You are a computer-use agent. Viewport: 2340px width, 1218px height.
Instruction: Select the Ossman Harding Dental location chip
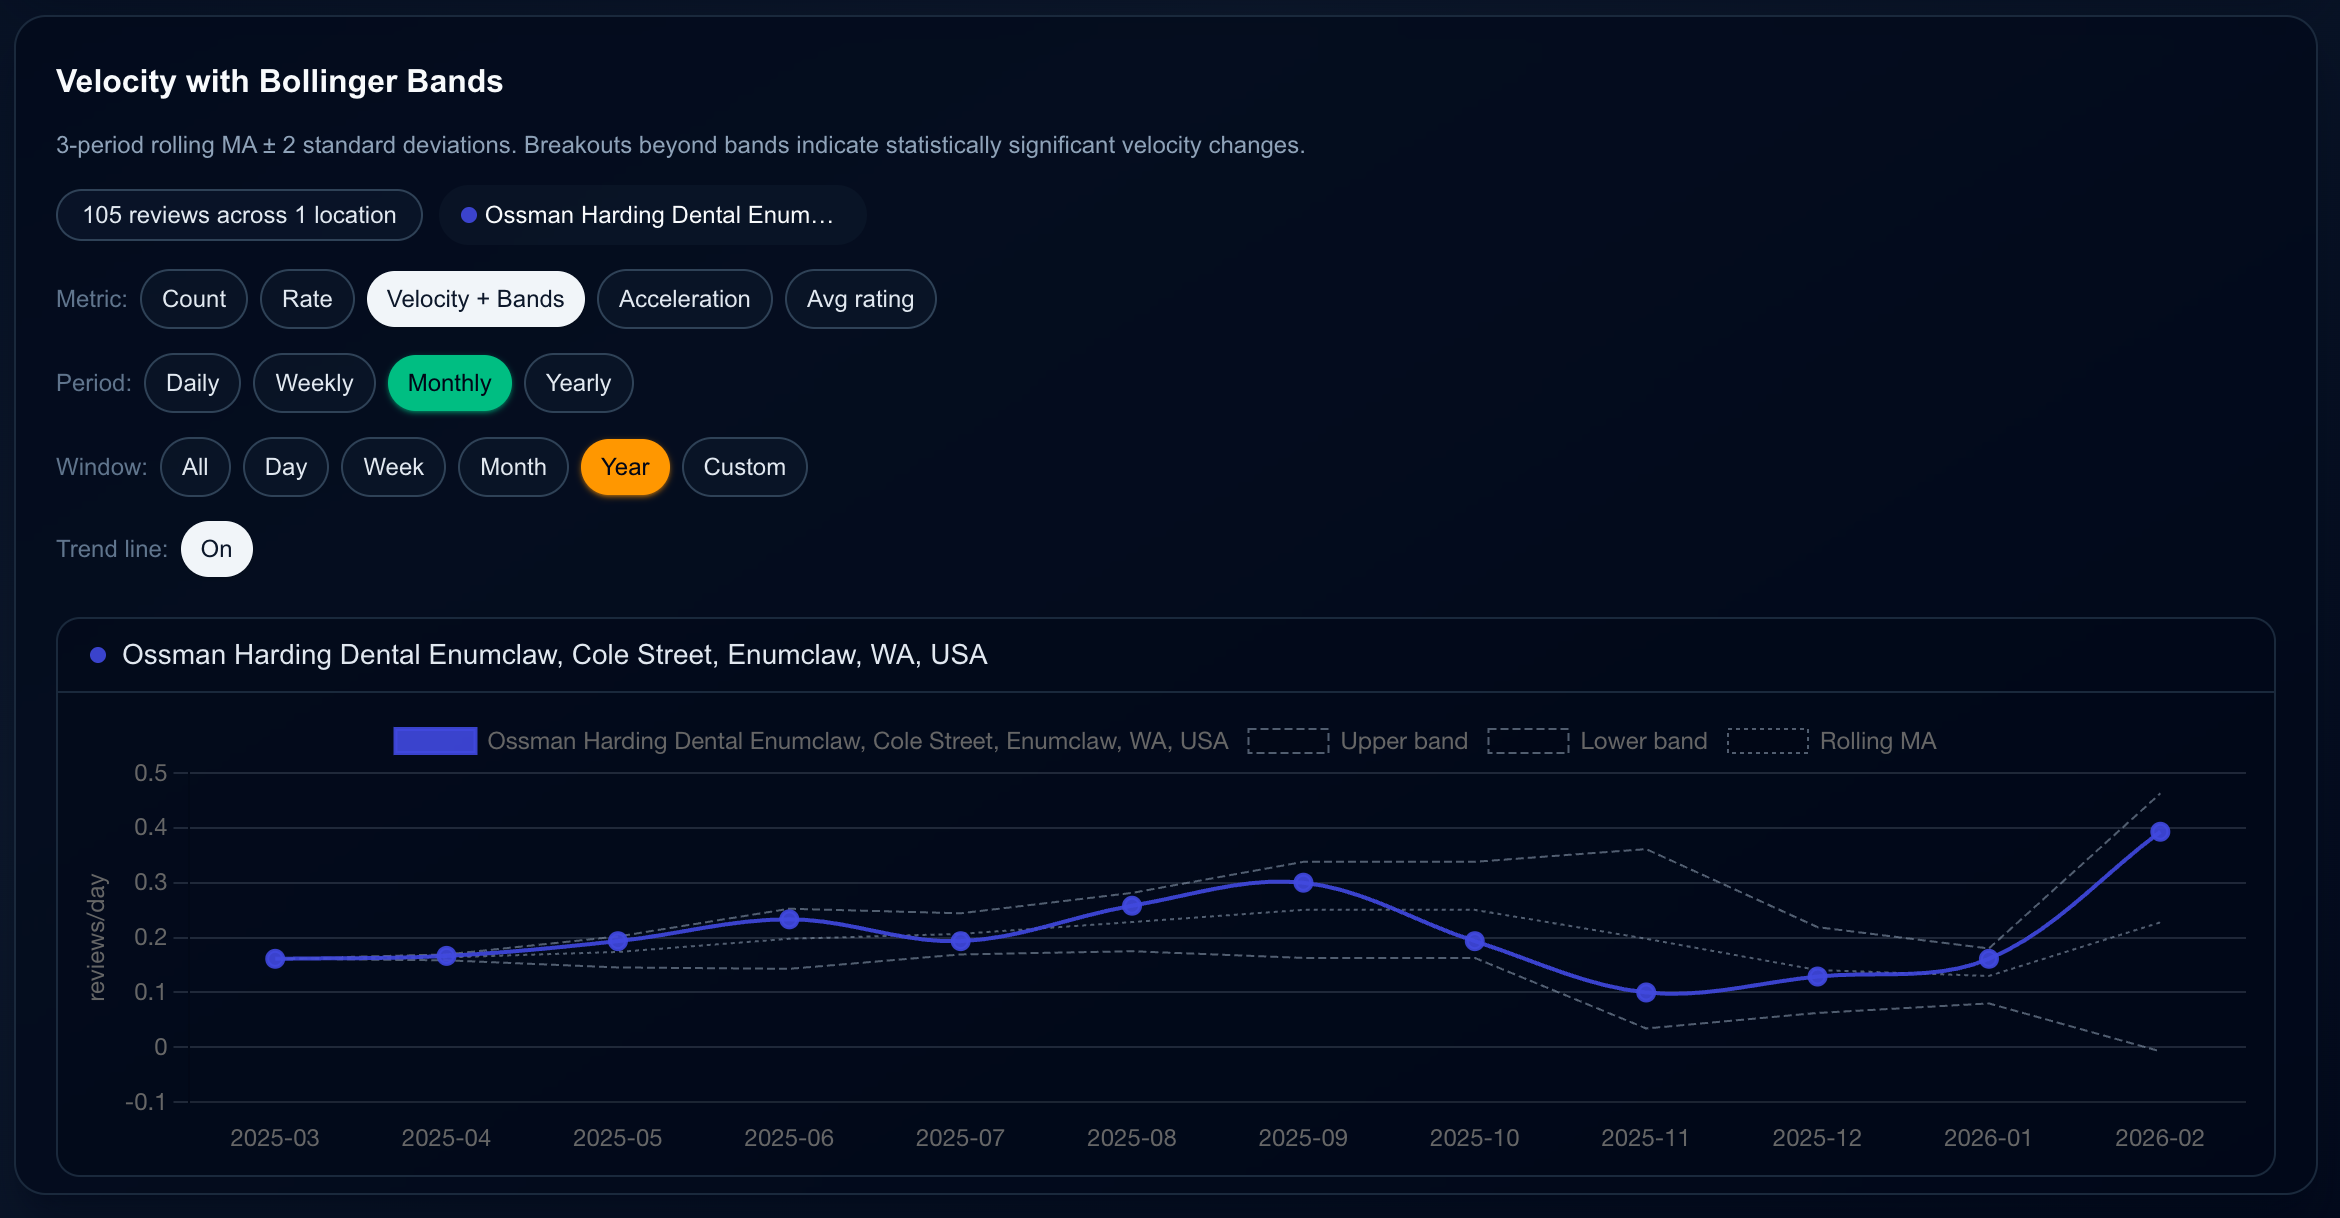tap(652, 214)
